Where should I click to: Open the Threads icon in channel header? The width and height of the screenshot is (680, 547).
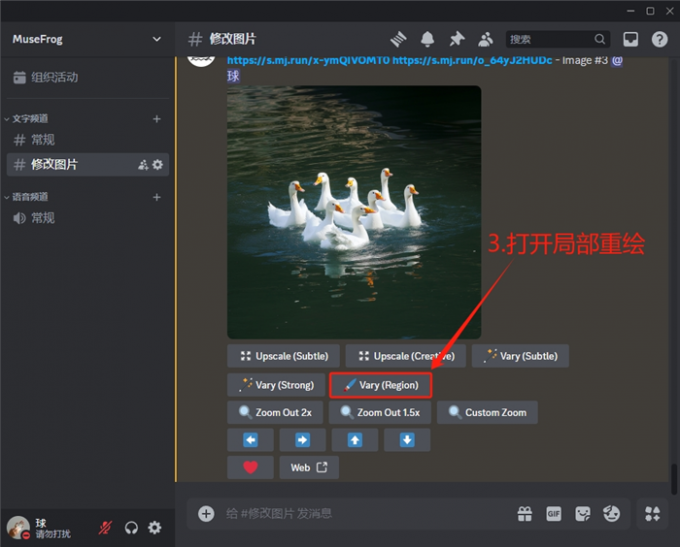click(398, 39)
